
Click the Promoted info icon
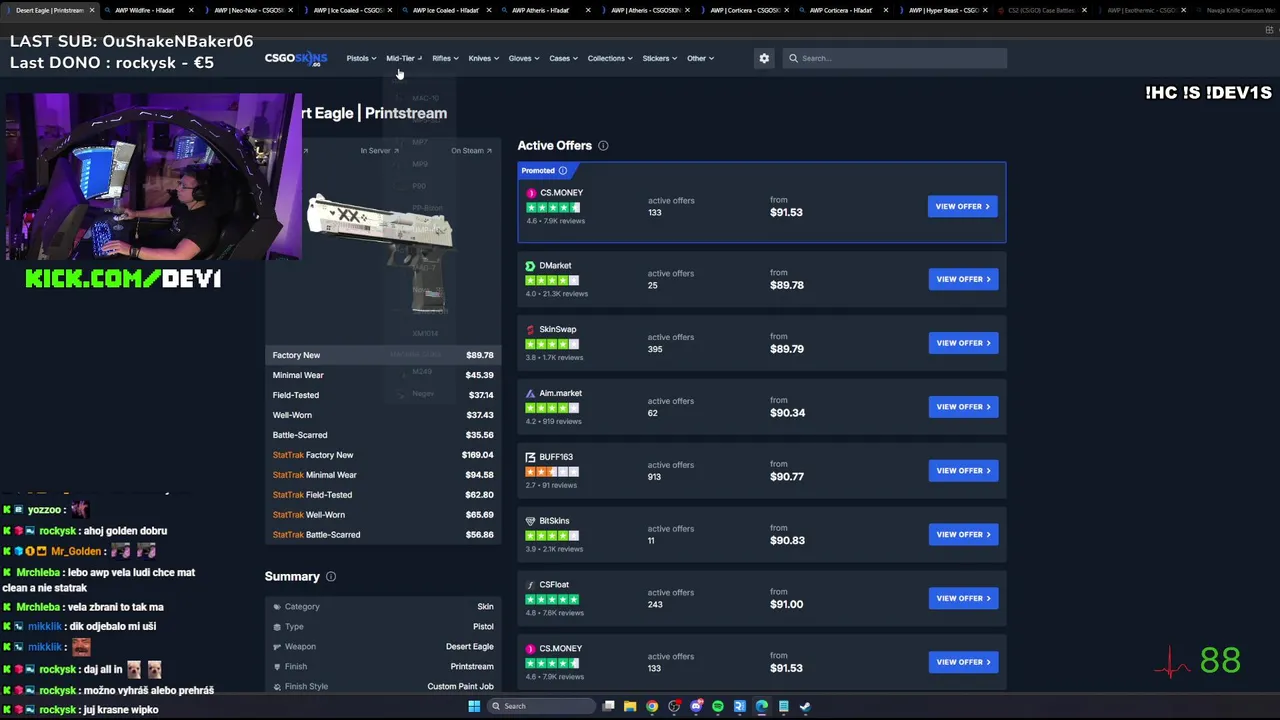563,171
